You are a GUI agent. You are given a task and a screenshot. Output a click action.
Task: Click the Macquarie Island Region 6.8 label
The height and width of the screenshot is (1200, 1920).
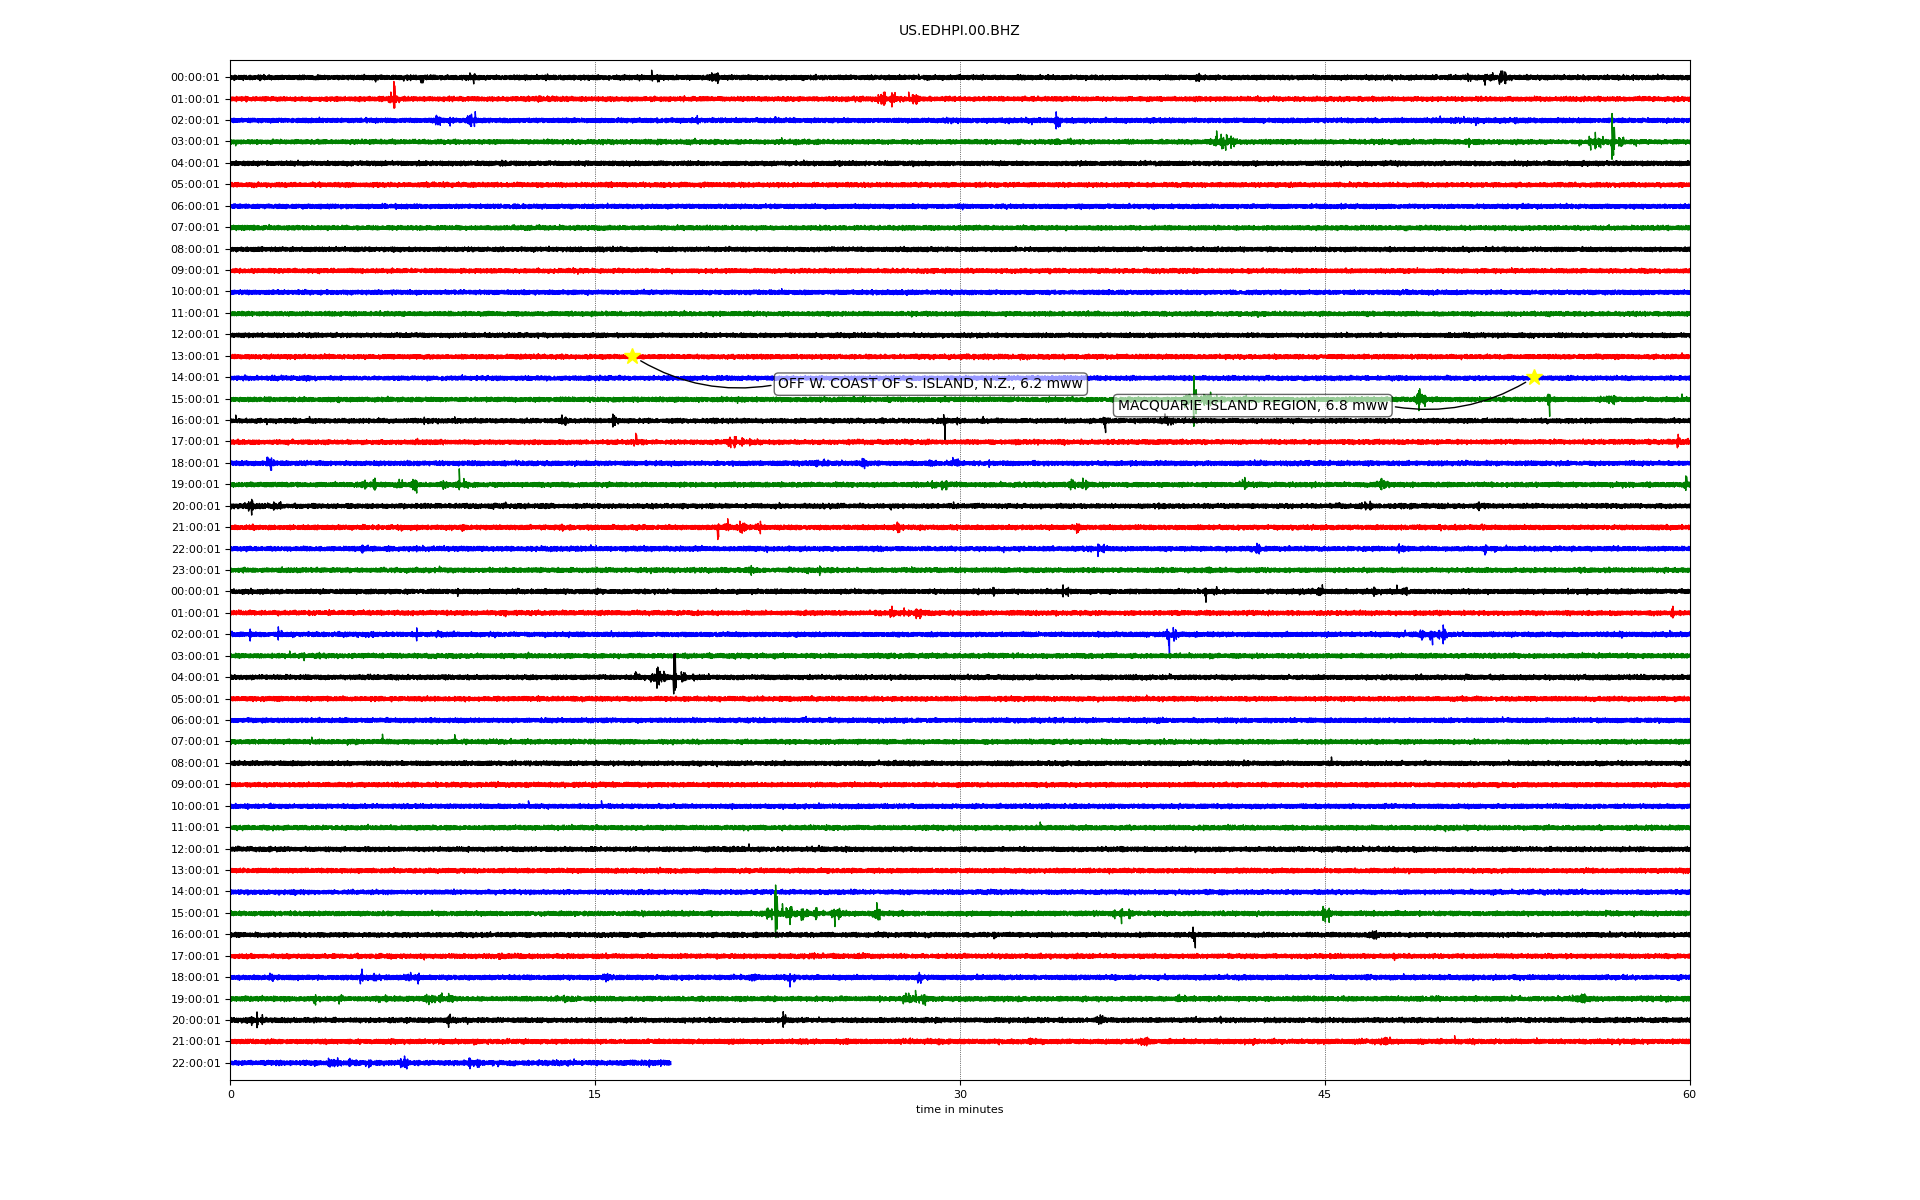click(x=1252, y=405)
